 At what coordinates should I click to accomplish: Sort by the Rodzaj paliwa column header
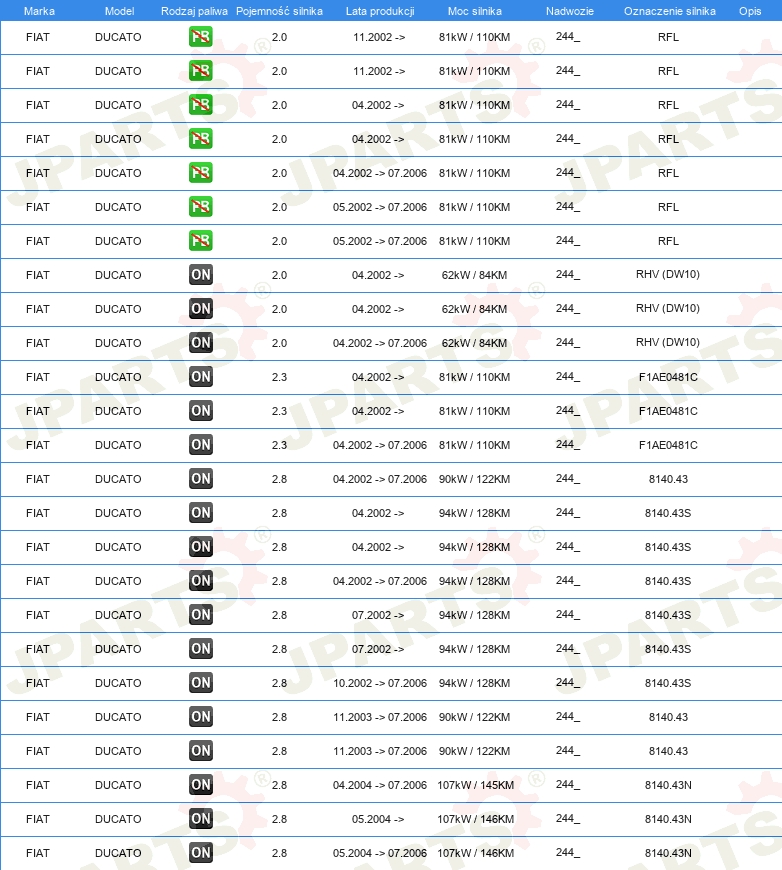tap(194, 11)
